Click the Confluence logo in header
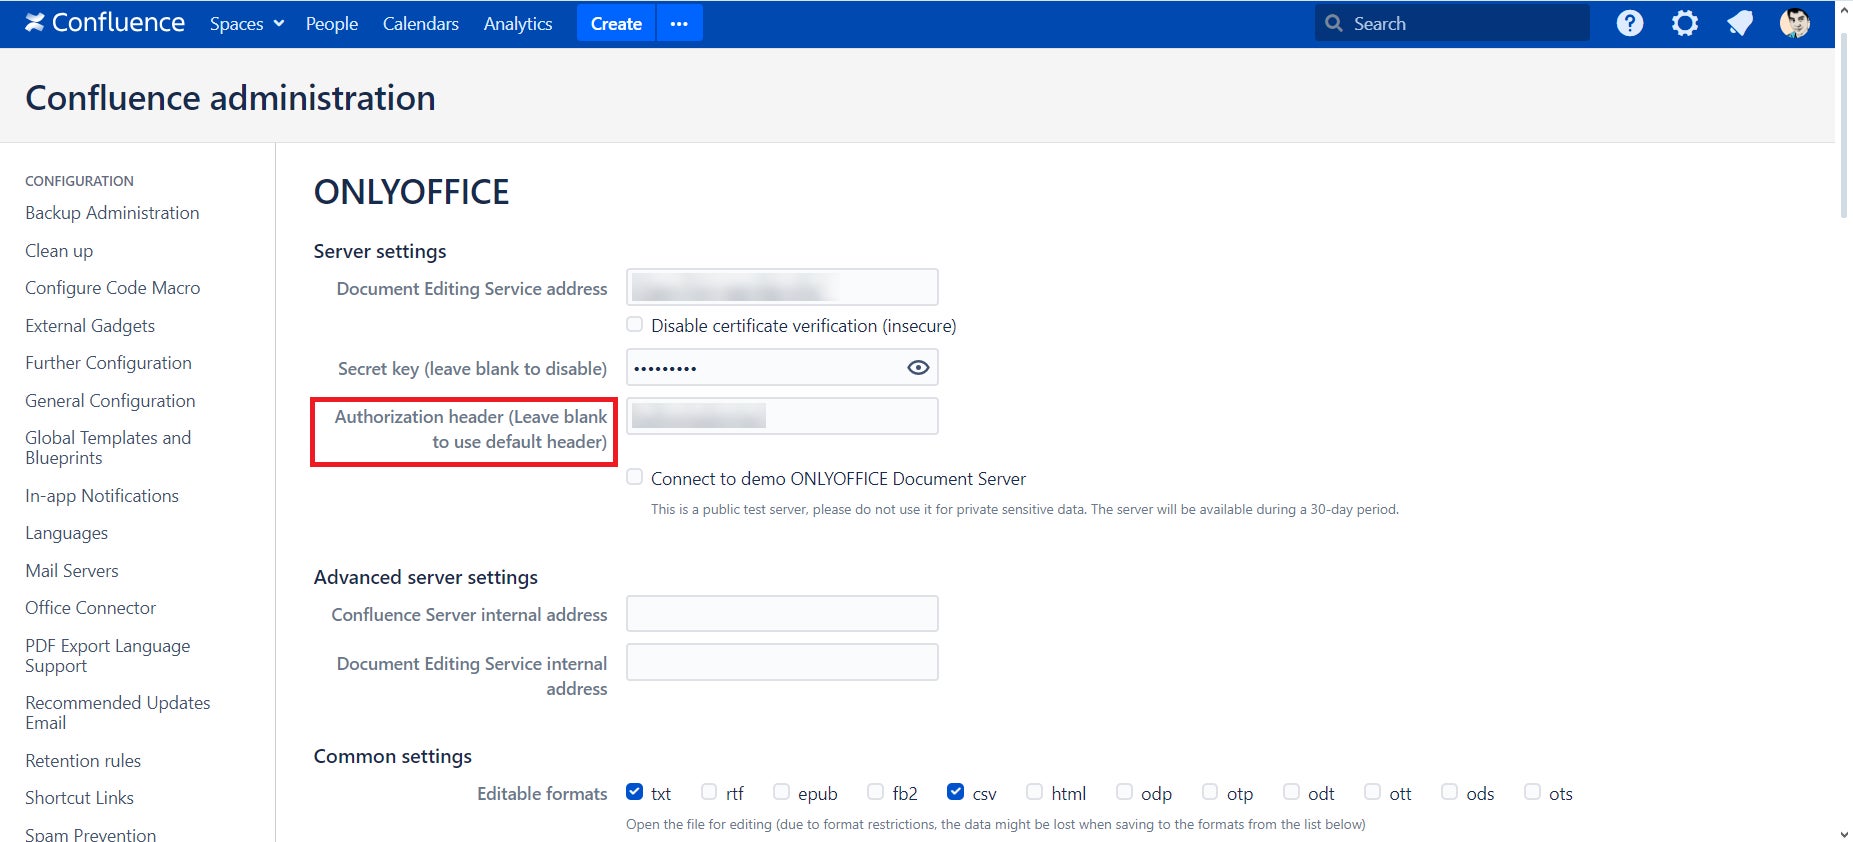 click(x=105, y=23)
